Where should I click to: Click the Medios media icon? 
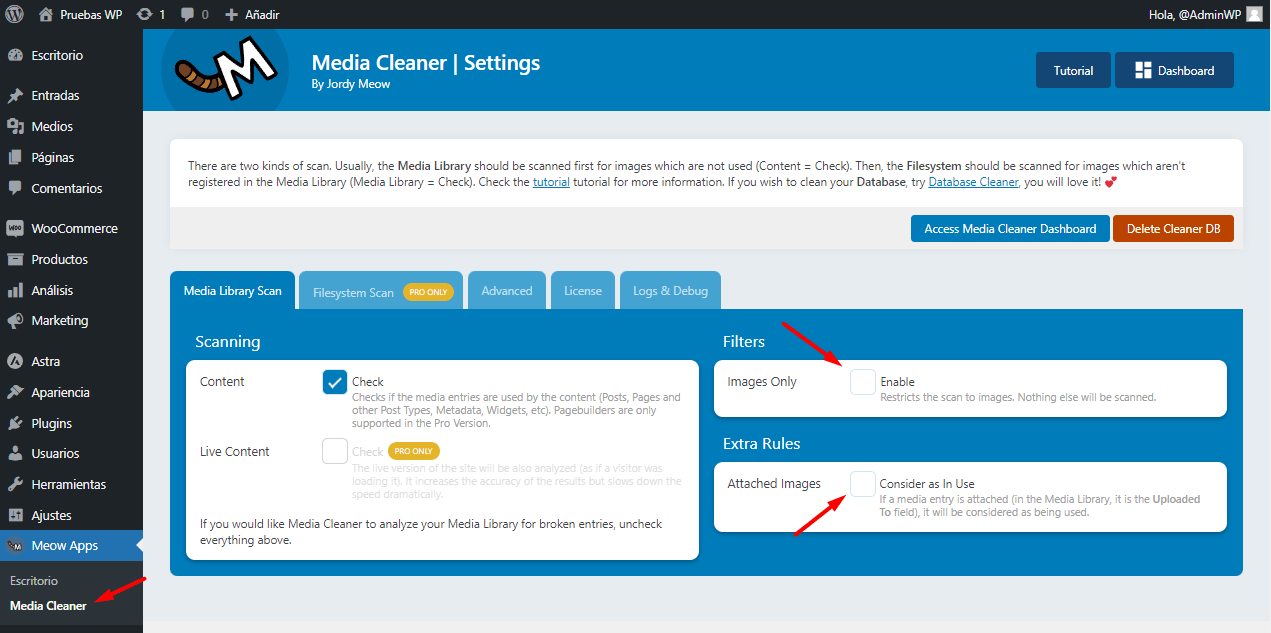click(15, 127)
